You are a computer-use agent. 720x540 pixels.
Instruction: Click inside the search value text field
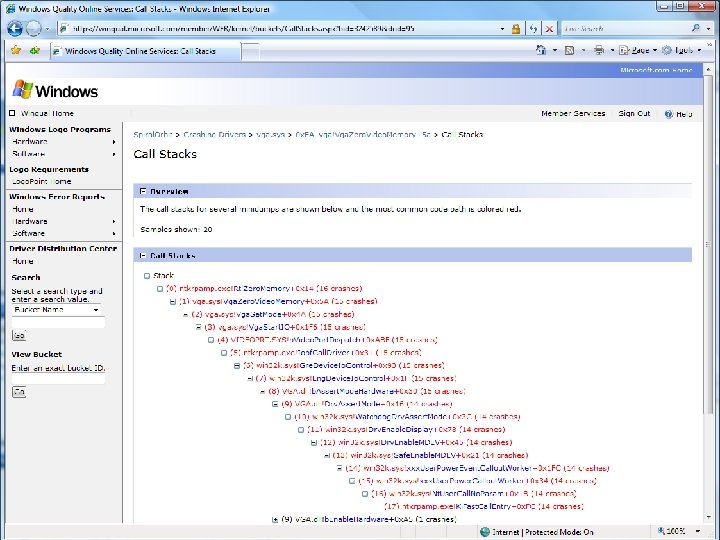pyautogui.click(x=58, y=322)
